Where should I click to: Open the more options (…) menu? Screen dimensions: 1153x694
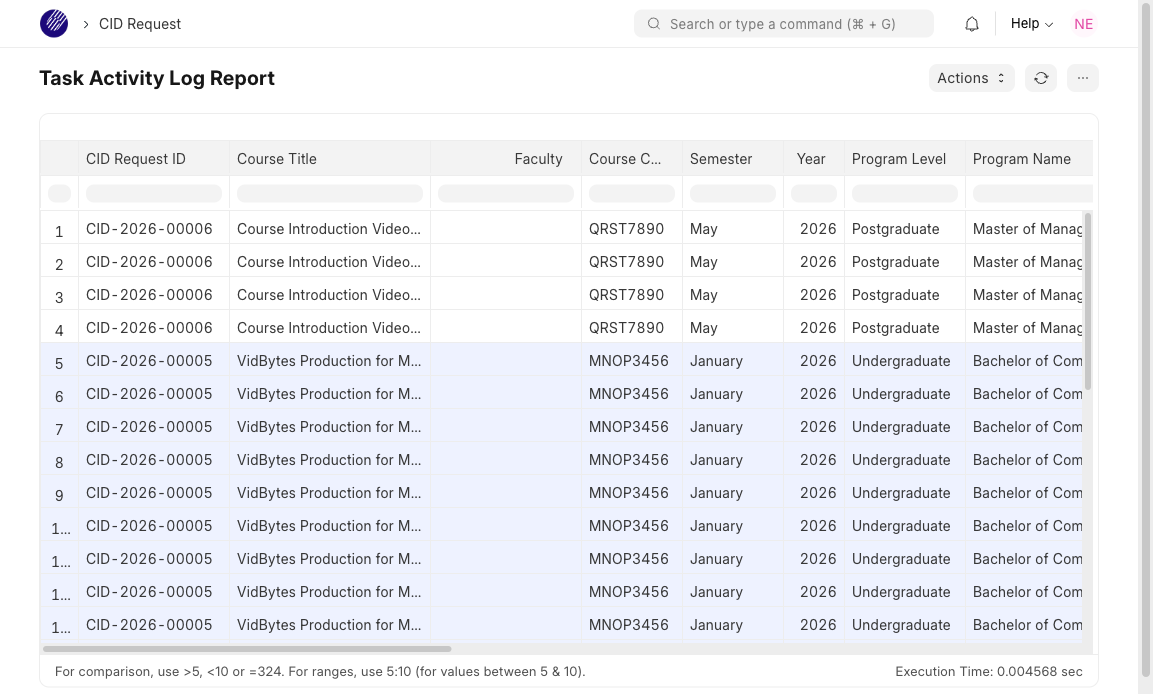[x=1082, y=78]
